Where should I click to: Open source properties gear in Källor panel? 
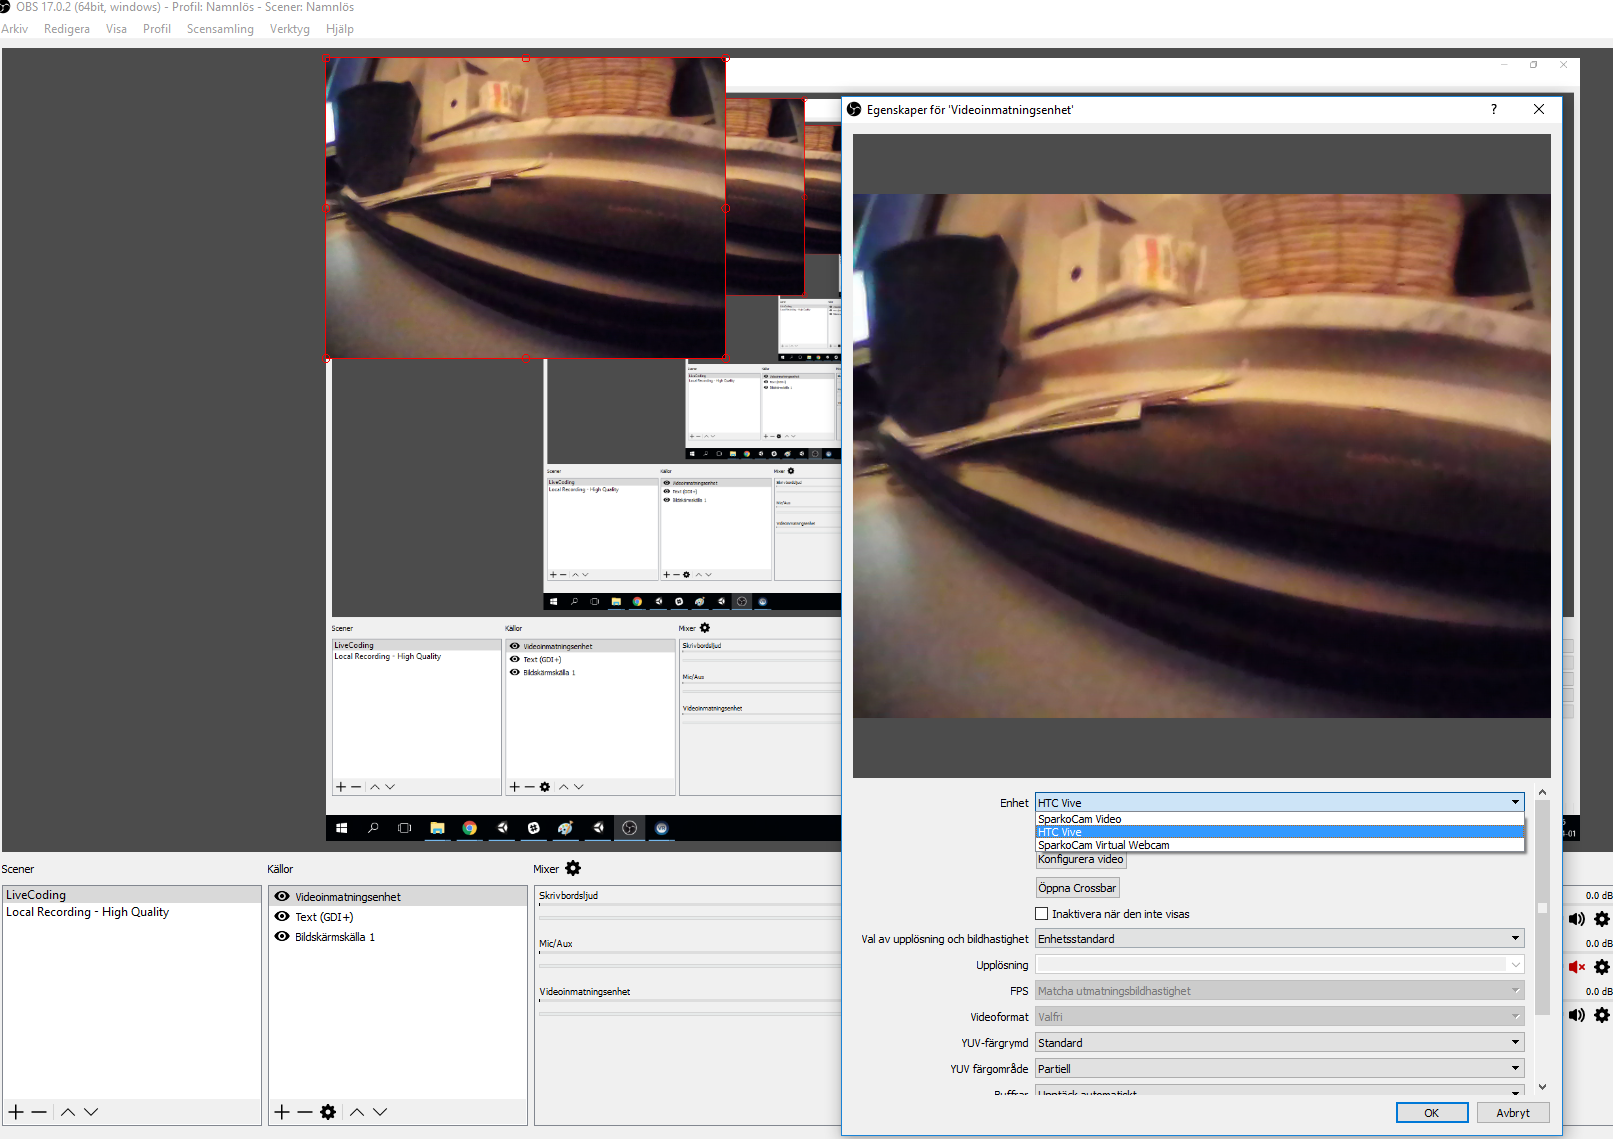pos(328,1112)
